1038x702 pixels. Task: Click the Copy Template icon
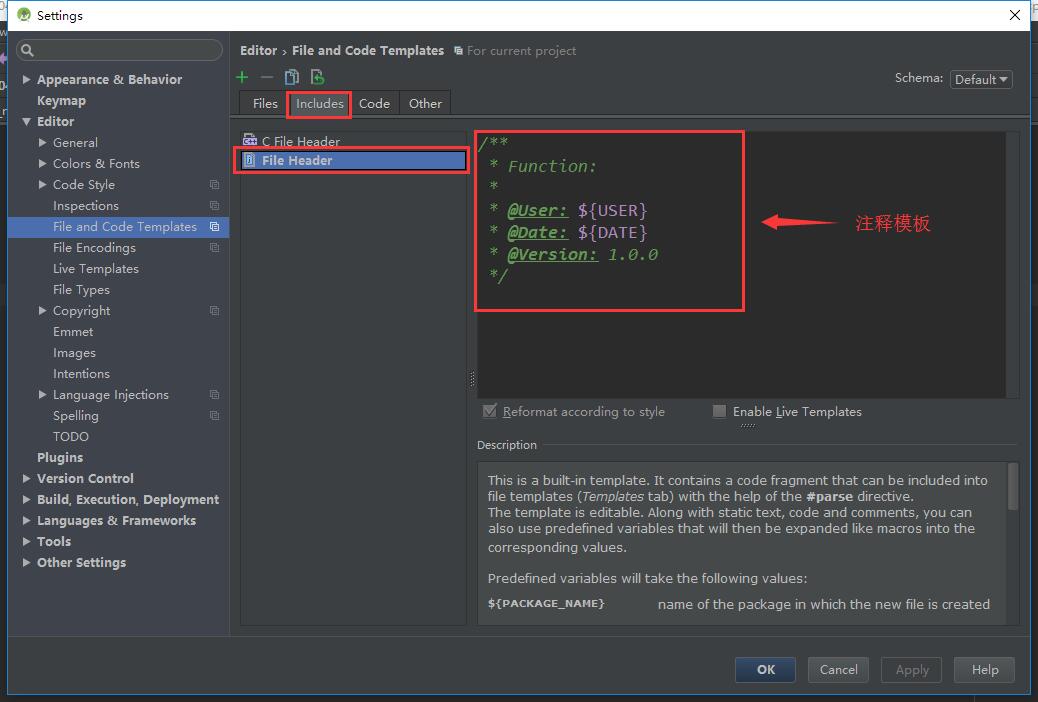tap(292, 77)
